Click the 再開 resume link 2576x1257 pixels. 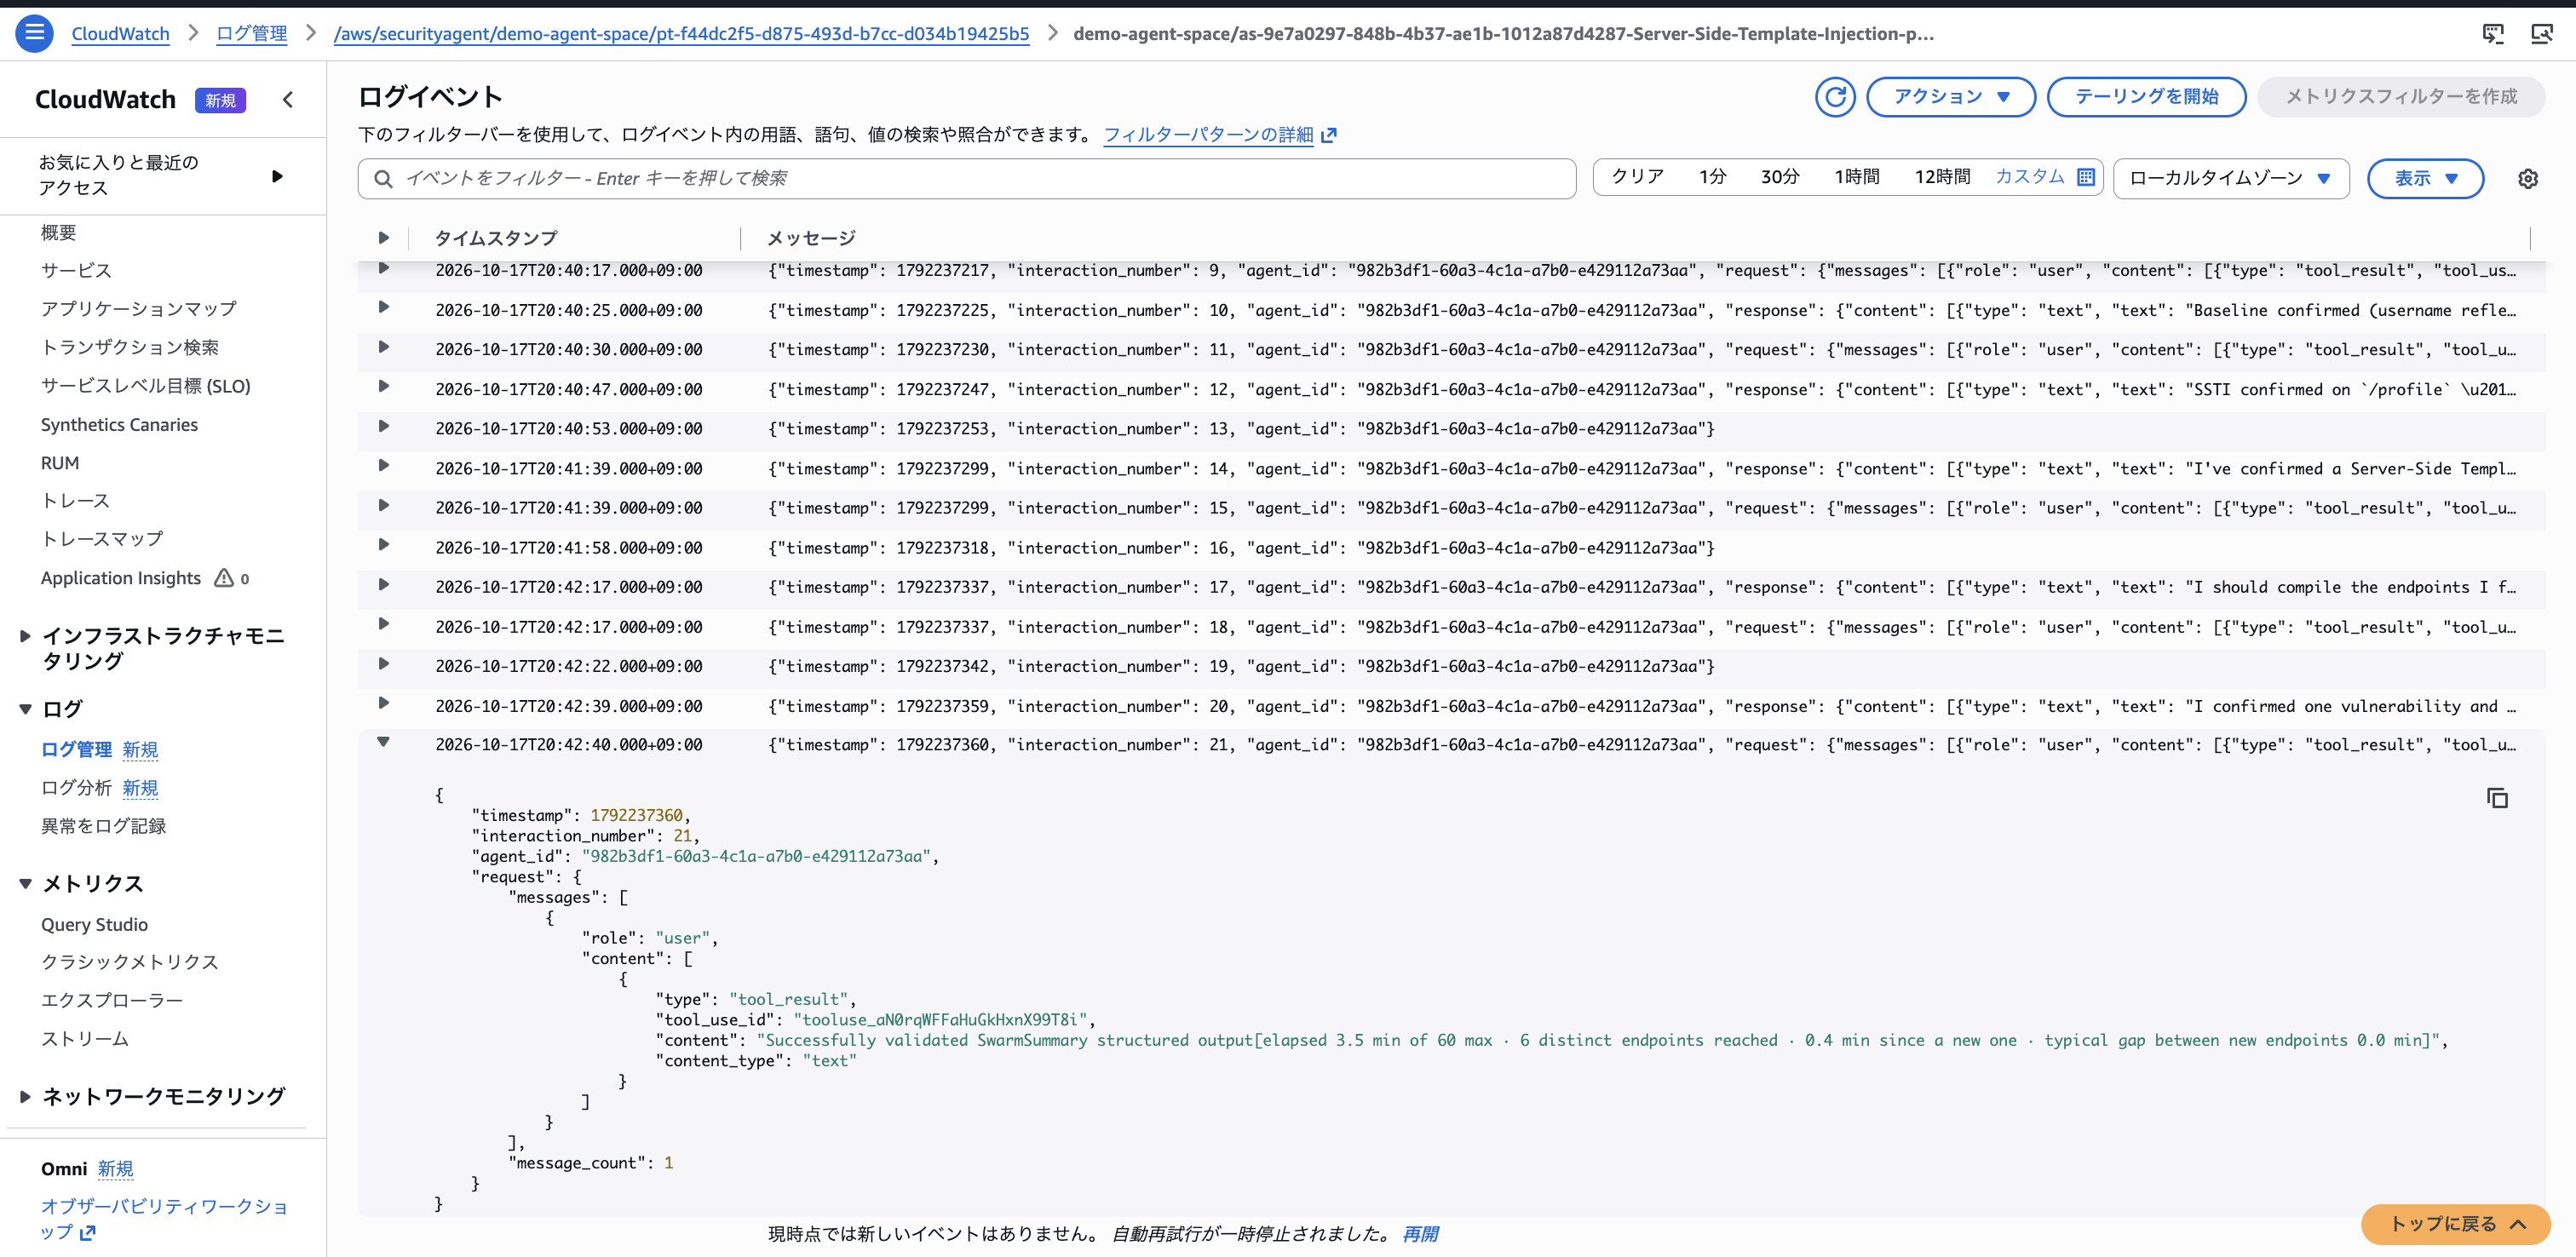1420,1234
